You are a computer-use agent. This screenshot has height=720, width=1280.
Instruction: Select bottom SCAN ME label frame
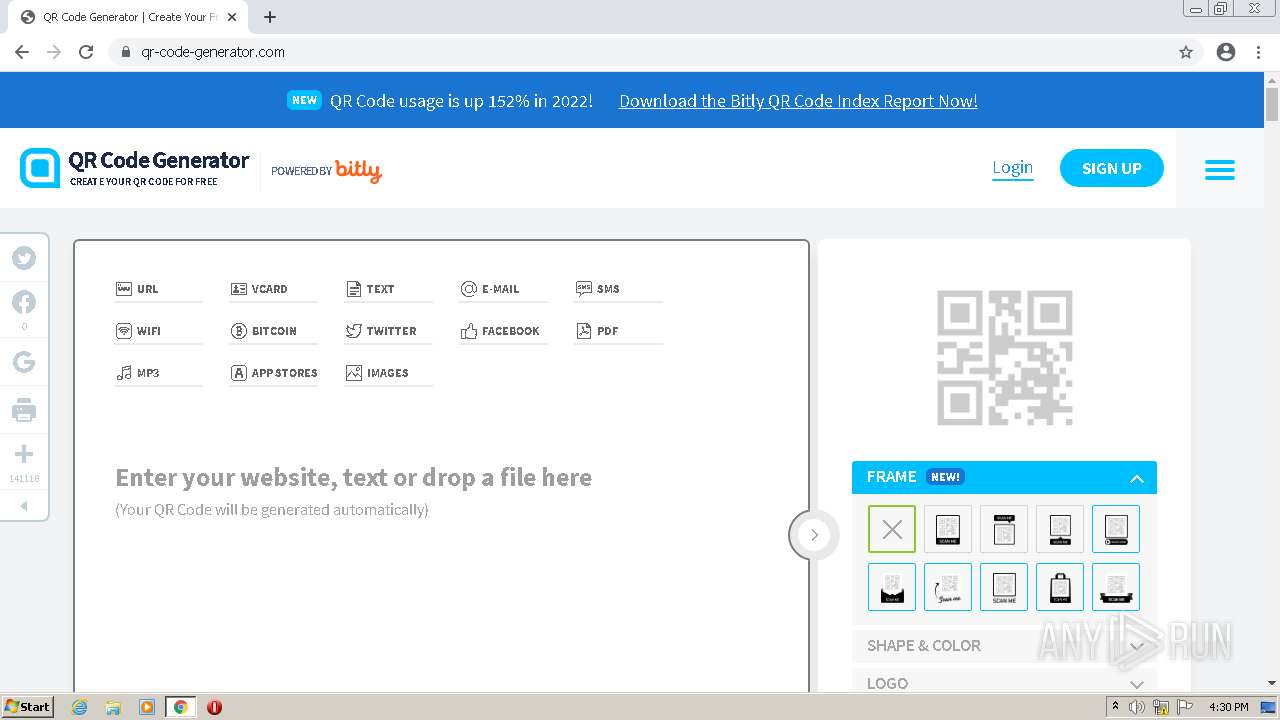948,529
